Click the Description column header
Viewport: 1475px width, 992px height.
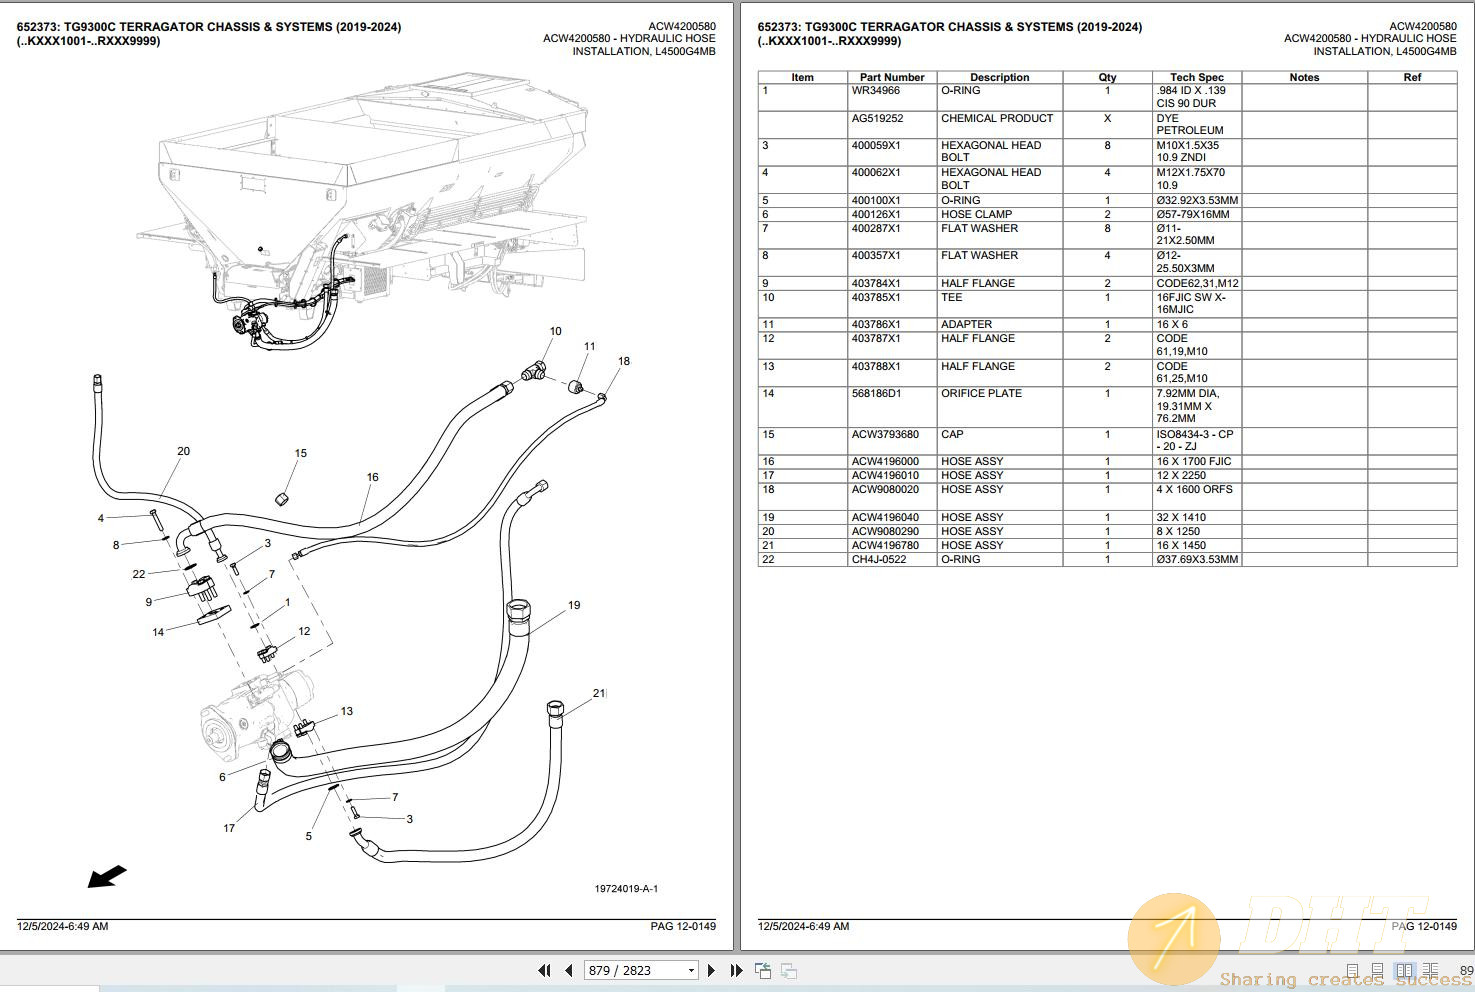pos(999,77)
